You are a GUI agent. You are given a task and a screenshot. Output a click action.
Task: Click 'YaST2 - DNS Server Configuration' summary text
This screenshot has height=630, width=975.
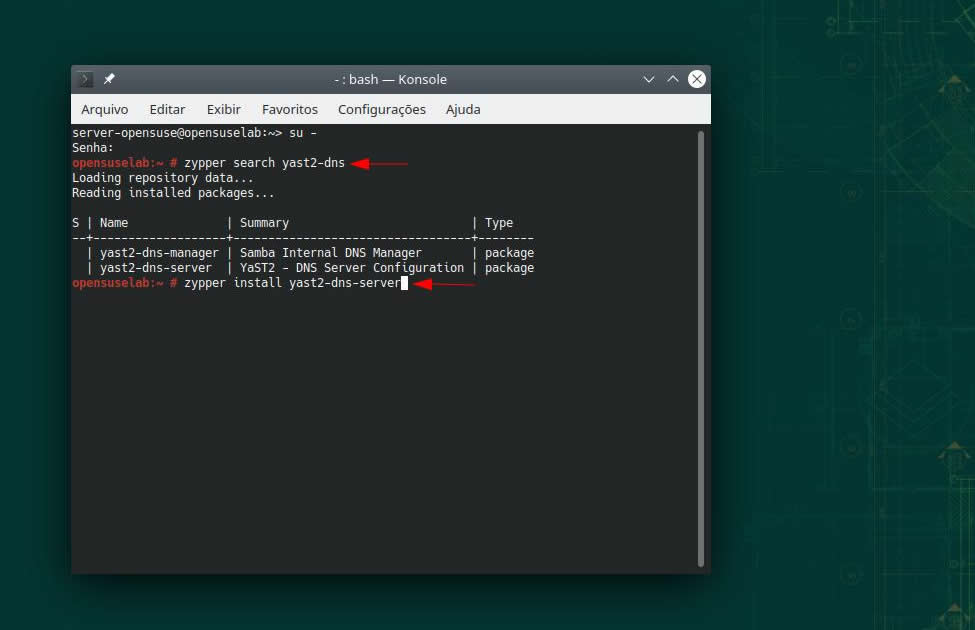click(351, 268)
